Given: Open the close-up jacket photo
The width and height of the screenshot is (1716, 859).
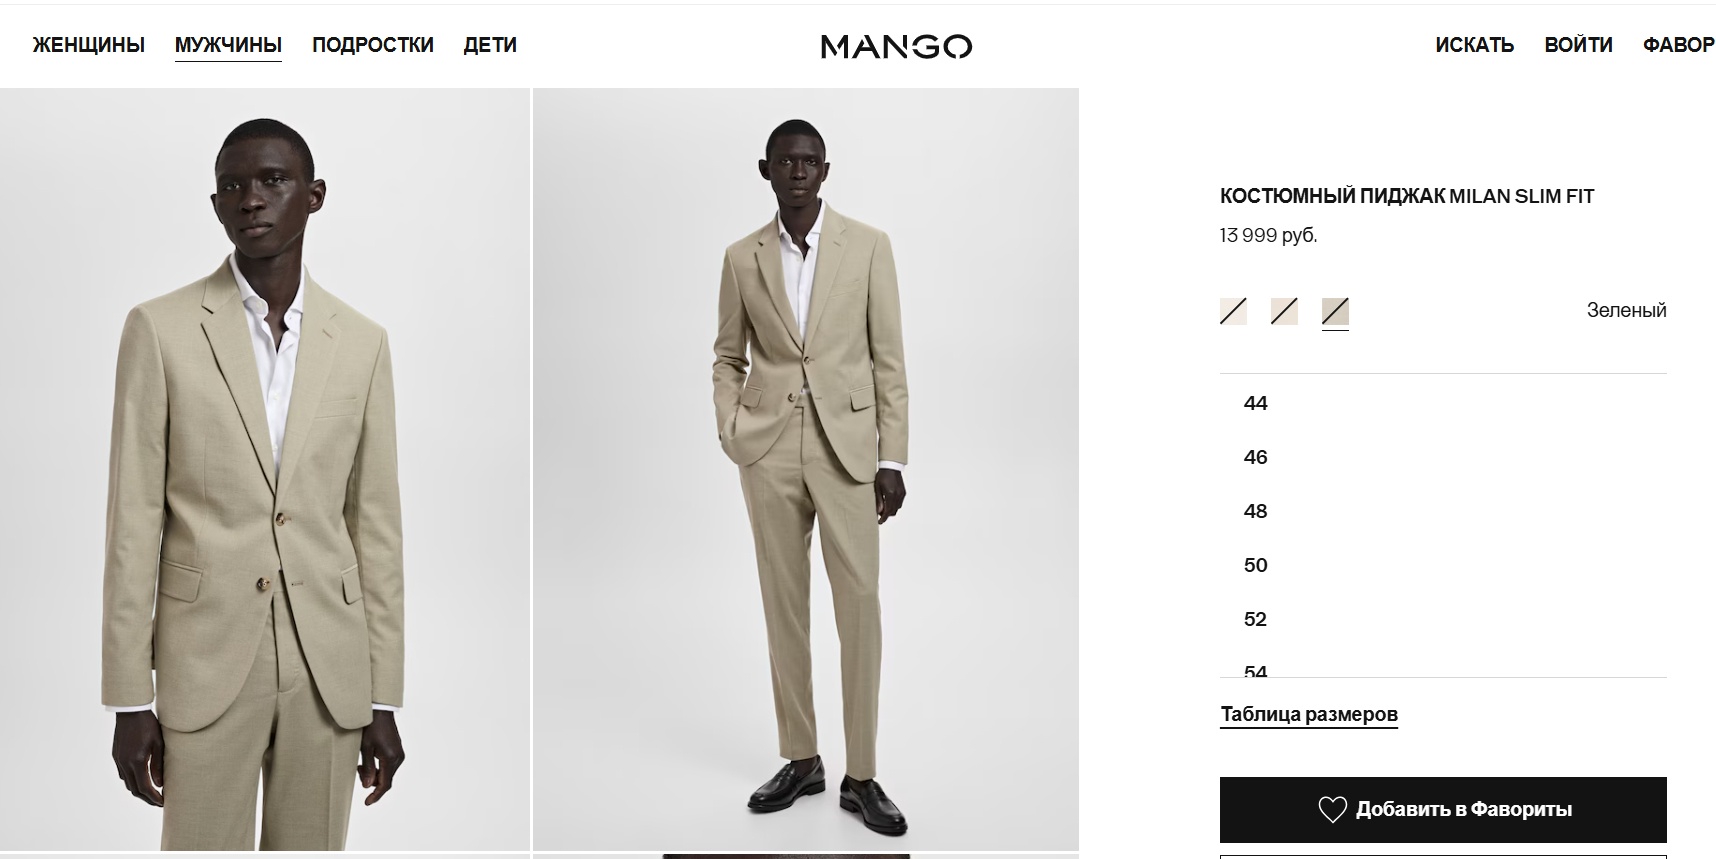Looking at the screenshot, I should pyautogui.click(x=264, y=469).
